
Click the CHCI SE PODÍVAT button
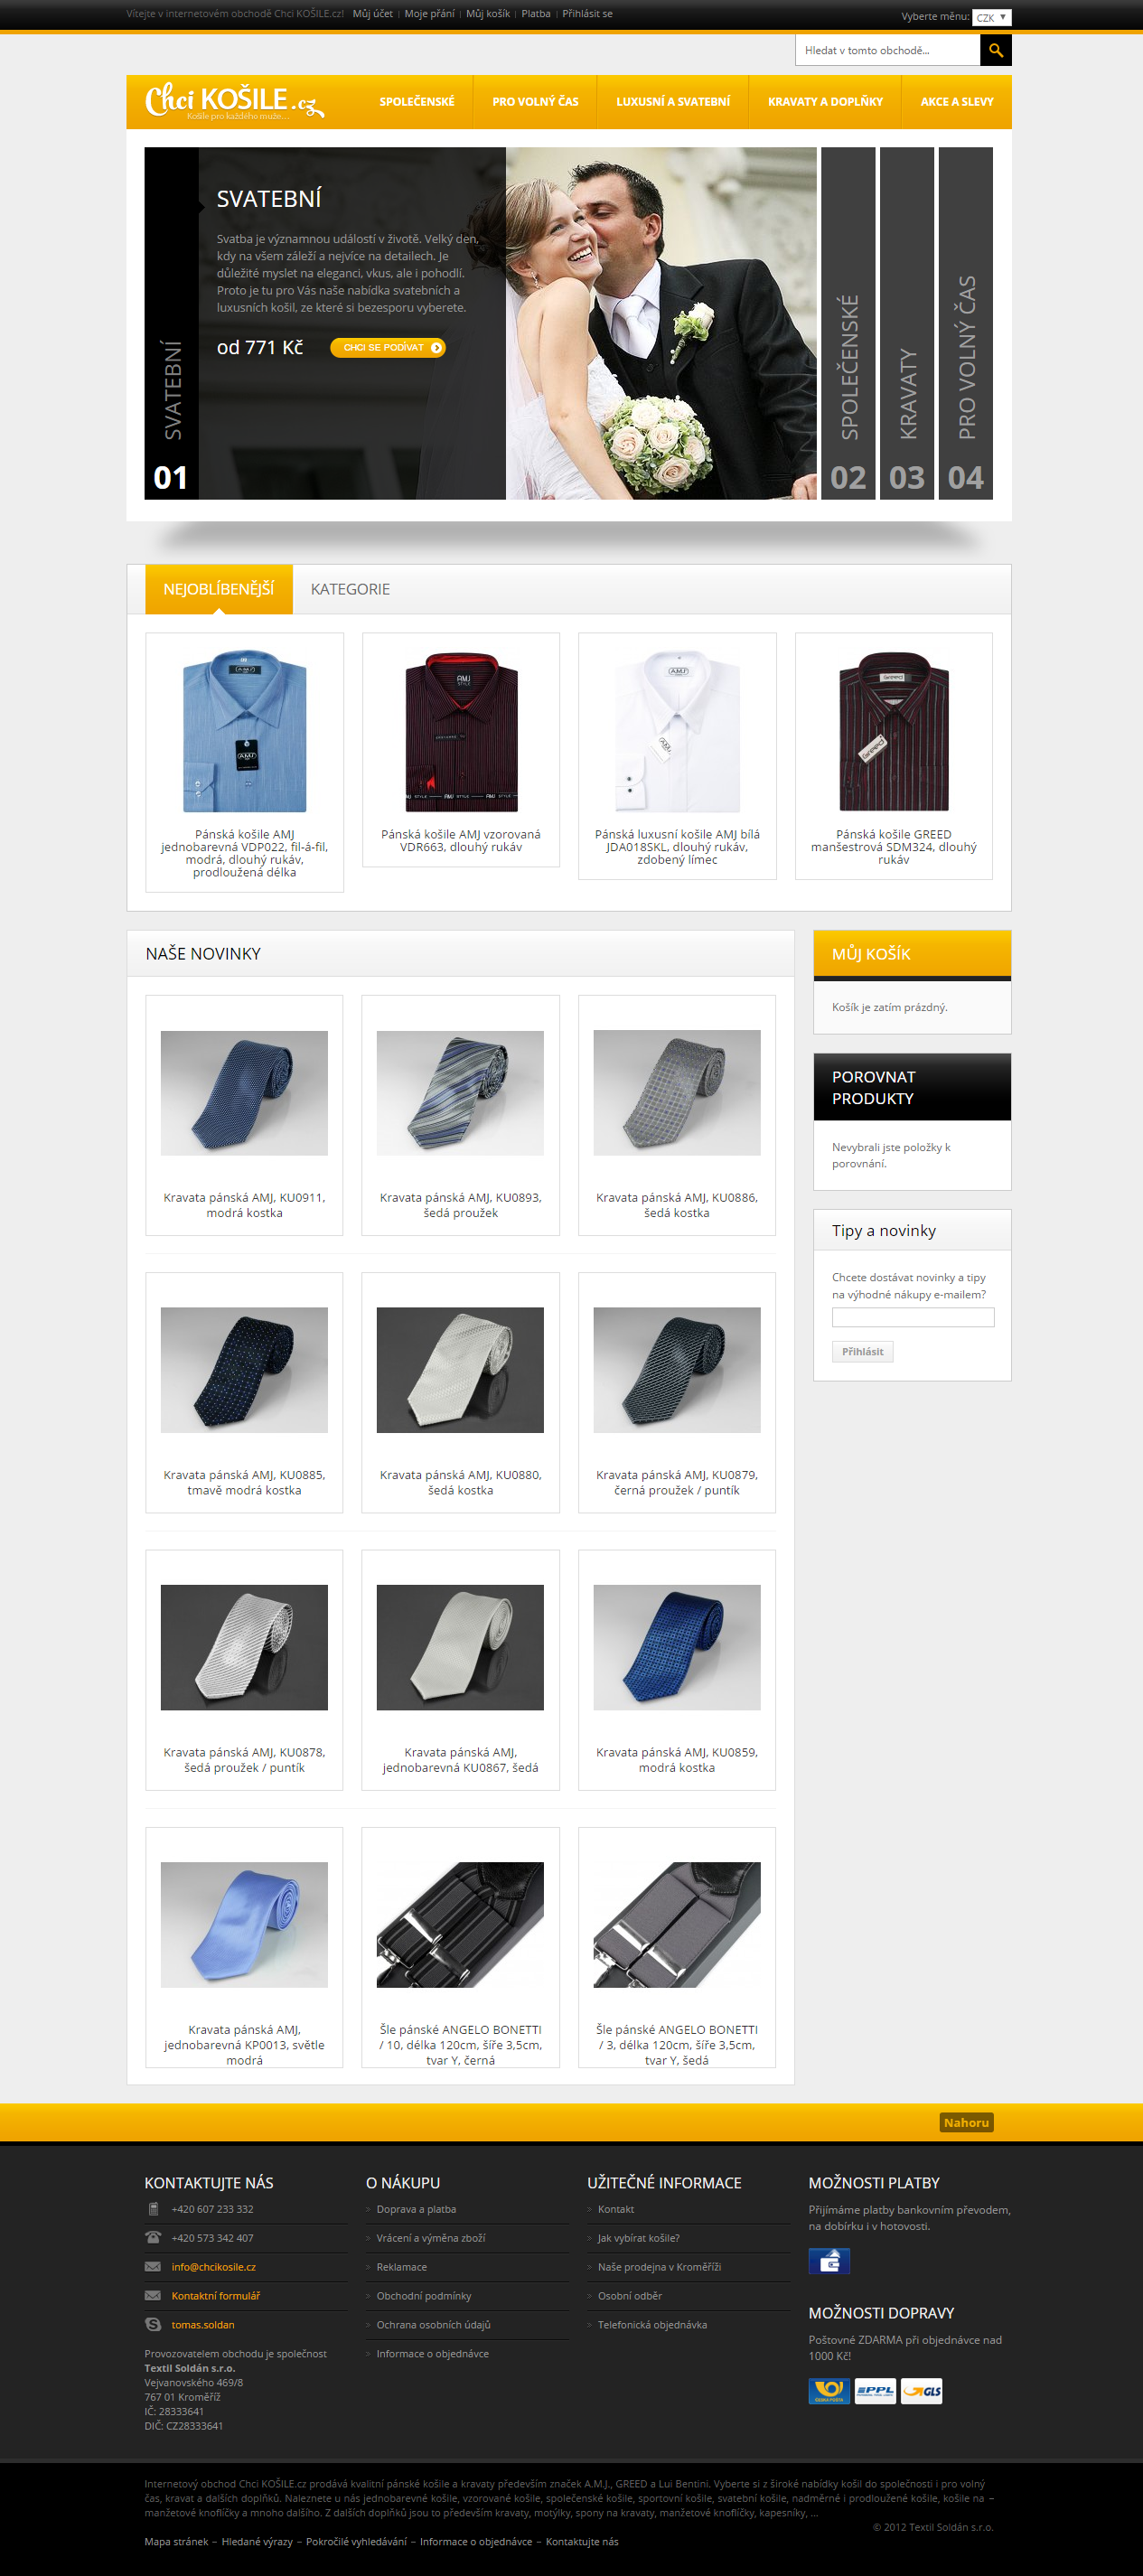[x=388, y=347]
